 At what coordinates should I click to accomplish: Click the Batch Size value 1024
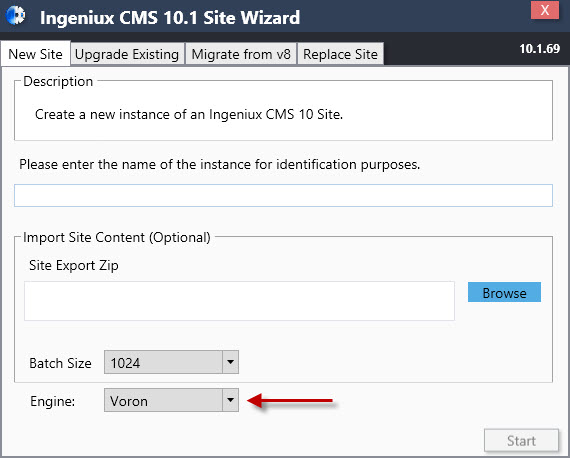[x=125, y=363]
